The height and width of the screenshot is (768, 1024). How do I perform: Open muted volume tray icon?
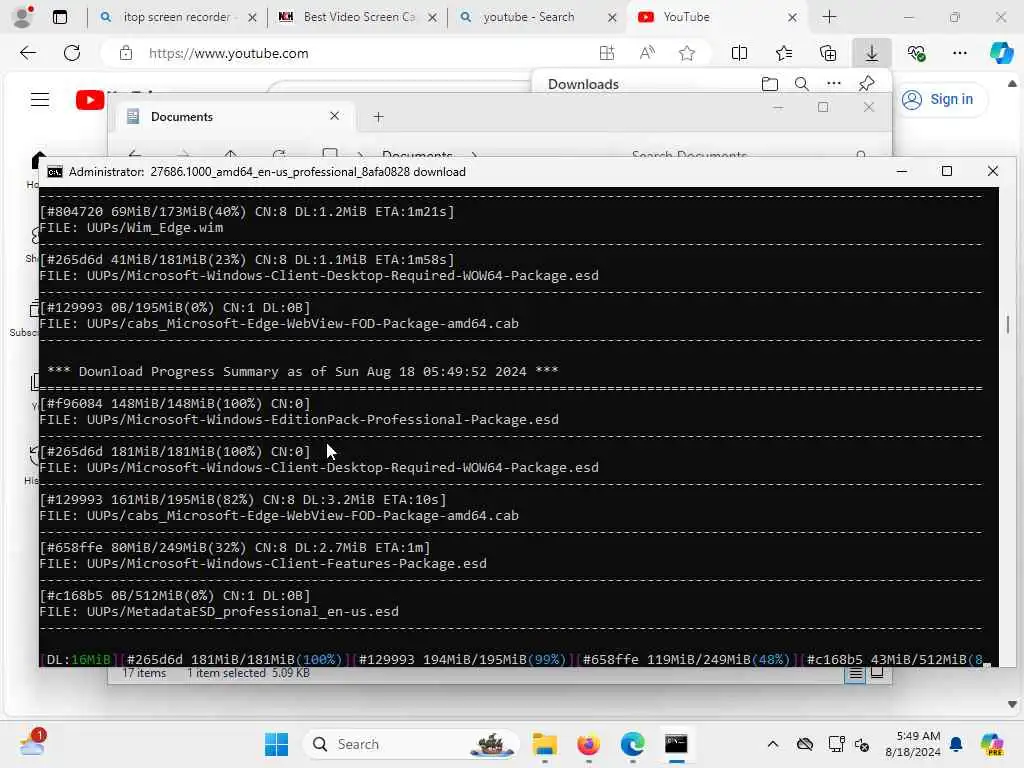862,744
